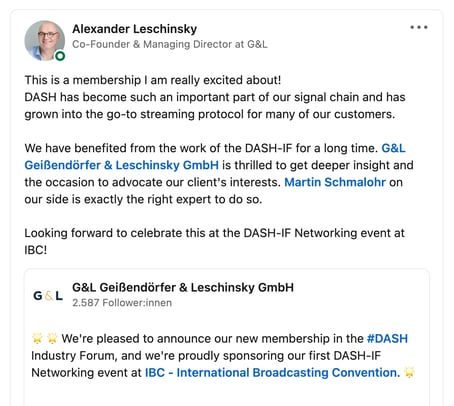Click the G&L company logo icon
The height and width of the screenshot is (406, 454).
(48, 296)
